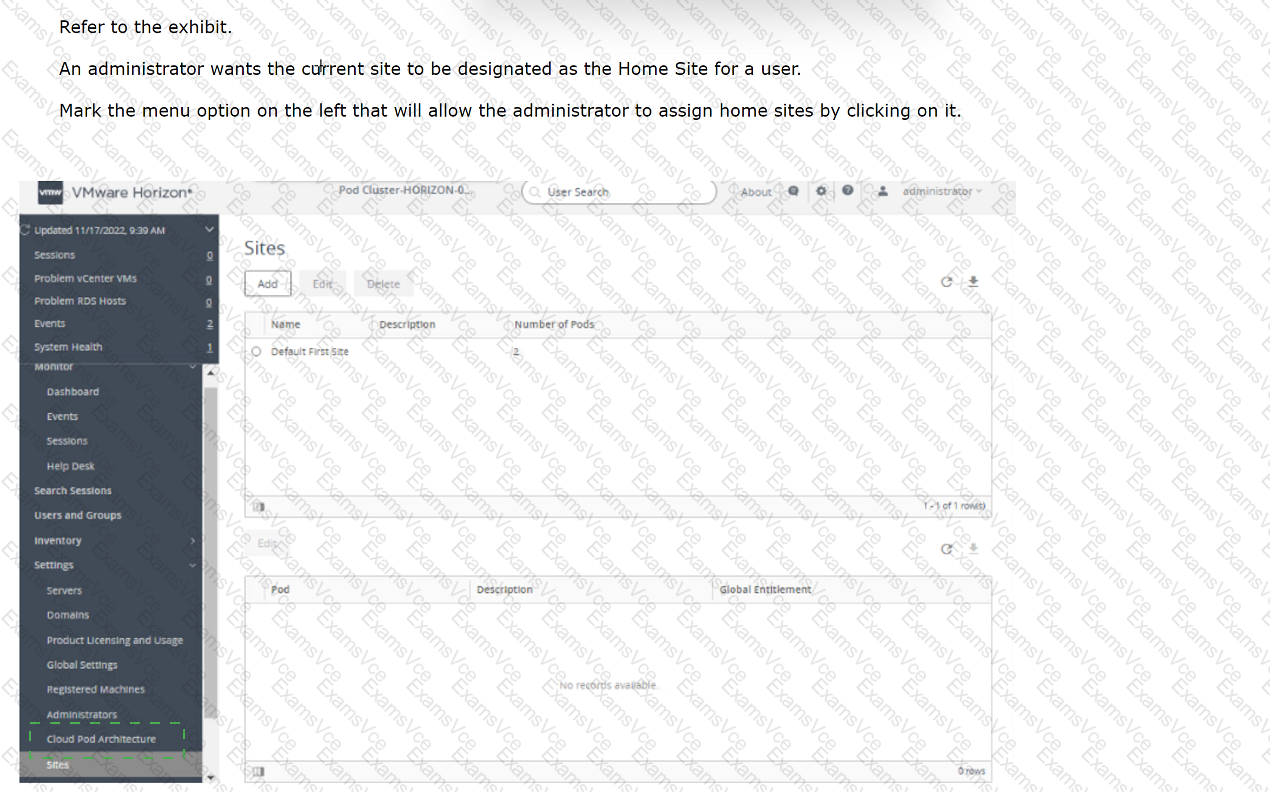Collapse the Monitor section chevron

point(193,367)
